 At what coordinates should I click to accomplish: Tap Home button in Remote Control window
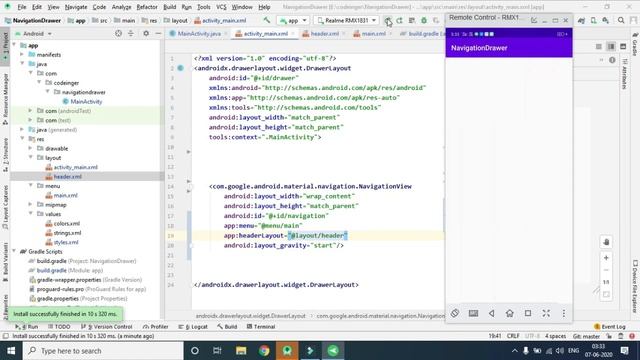click(x=509, y=313)
